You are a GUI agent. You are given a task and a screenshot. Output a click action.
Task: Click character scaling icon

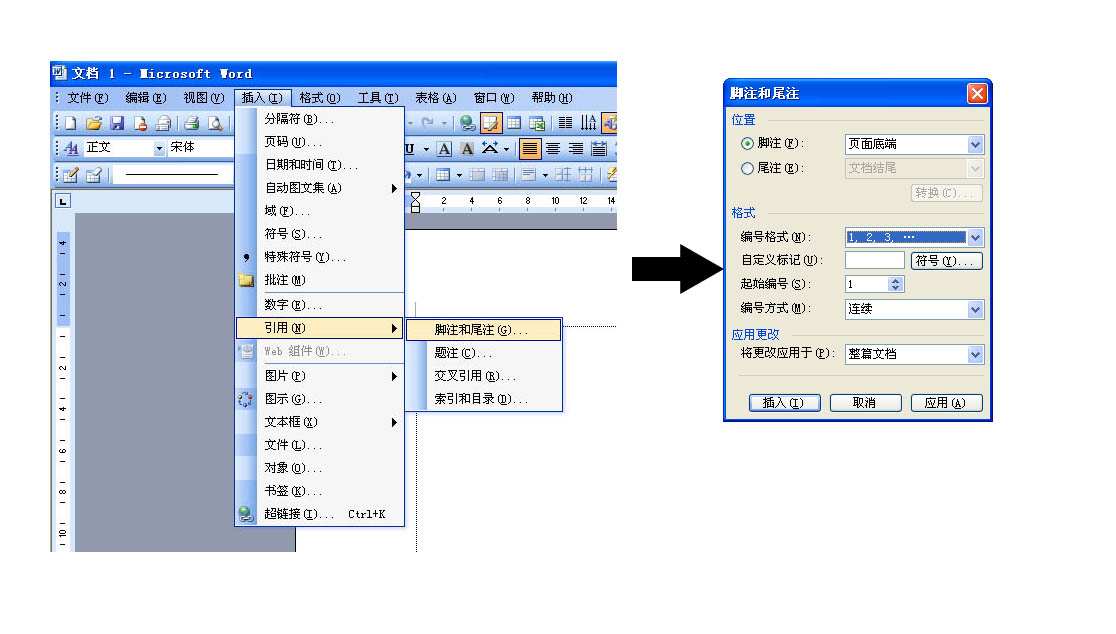click(490, 149)
